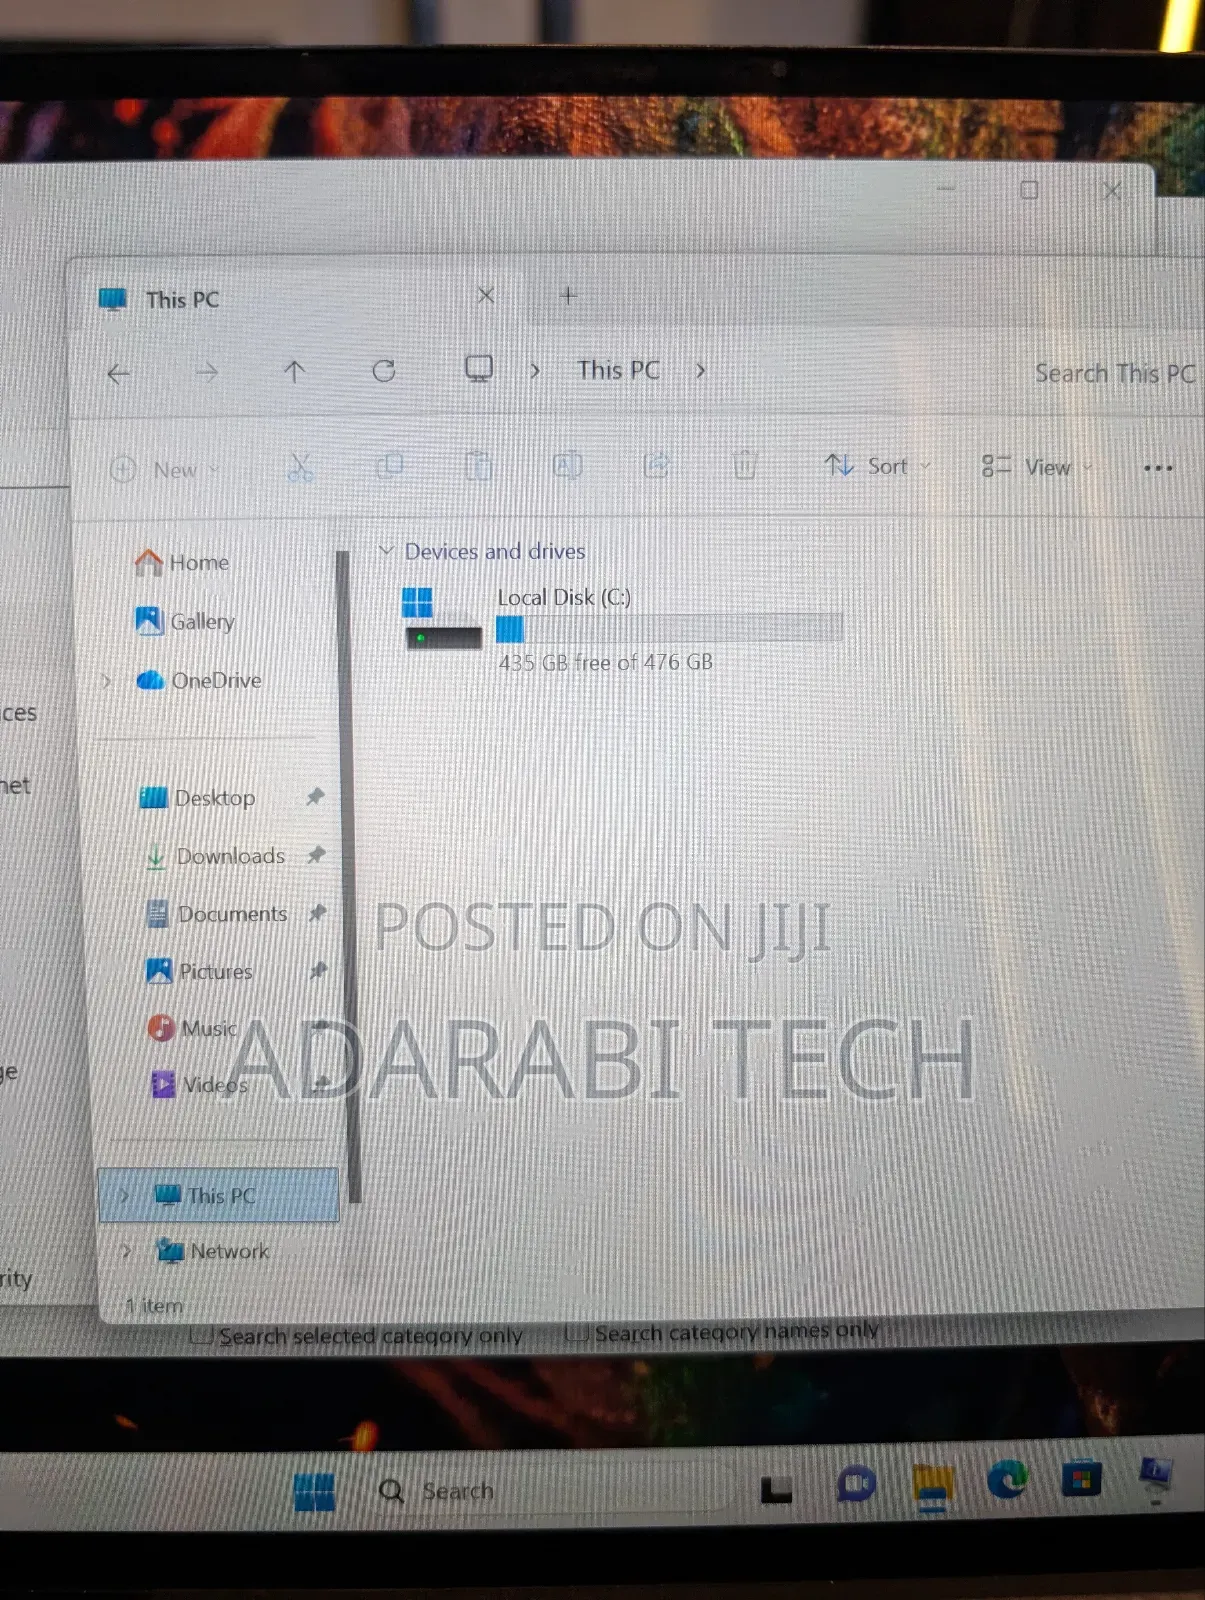Open the Control Panel taskbar icon
The height and width of the screenshot is (1600, 1205).
[1155, 1476]
